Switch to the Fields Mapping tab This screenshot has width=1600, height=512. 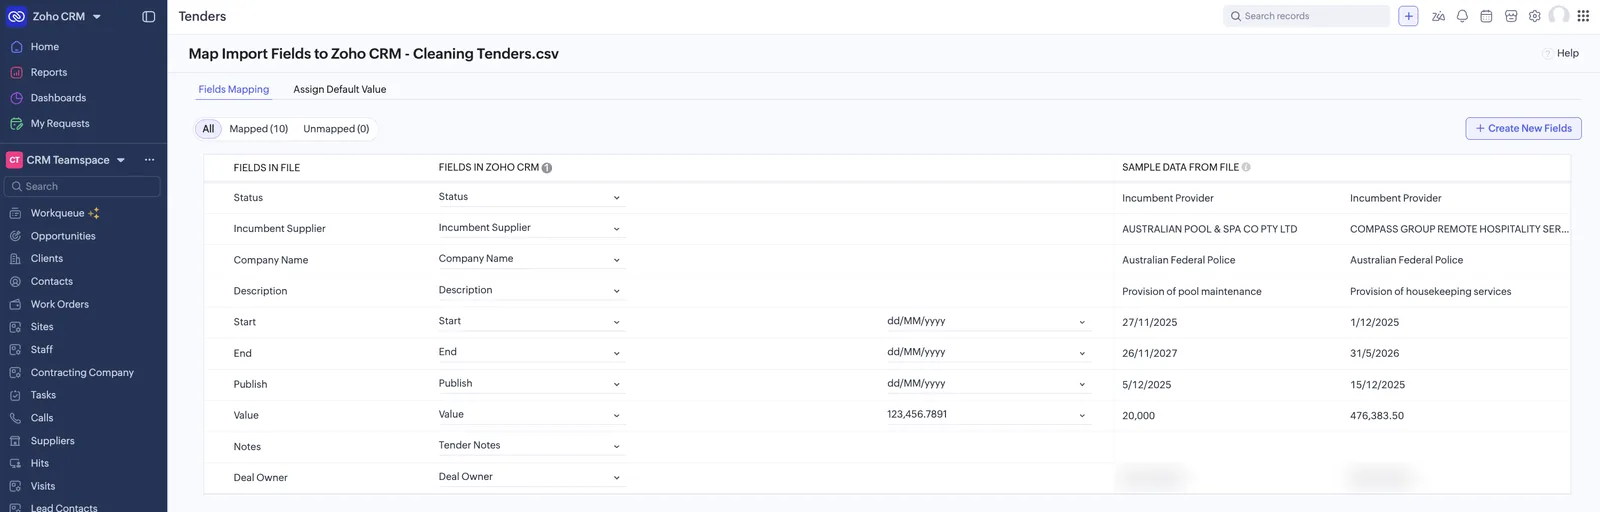pyautogui.click(x=233, y=89)
